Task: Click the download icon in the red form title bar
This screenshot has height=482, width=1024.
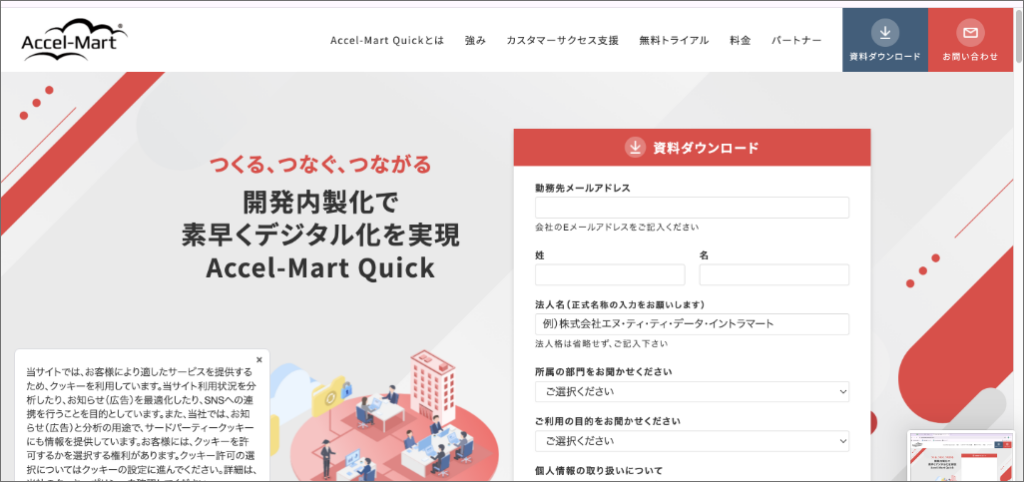Action: 635,148
